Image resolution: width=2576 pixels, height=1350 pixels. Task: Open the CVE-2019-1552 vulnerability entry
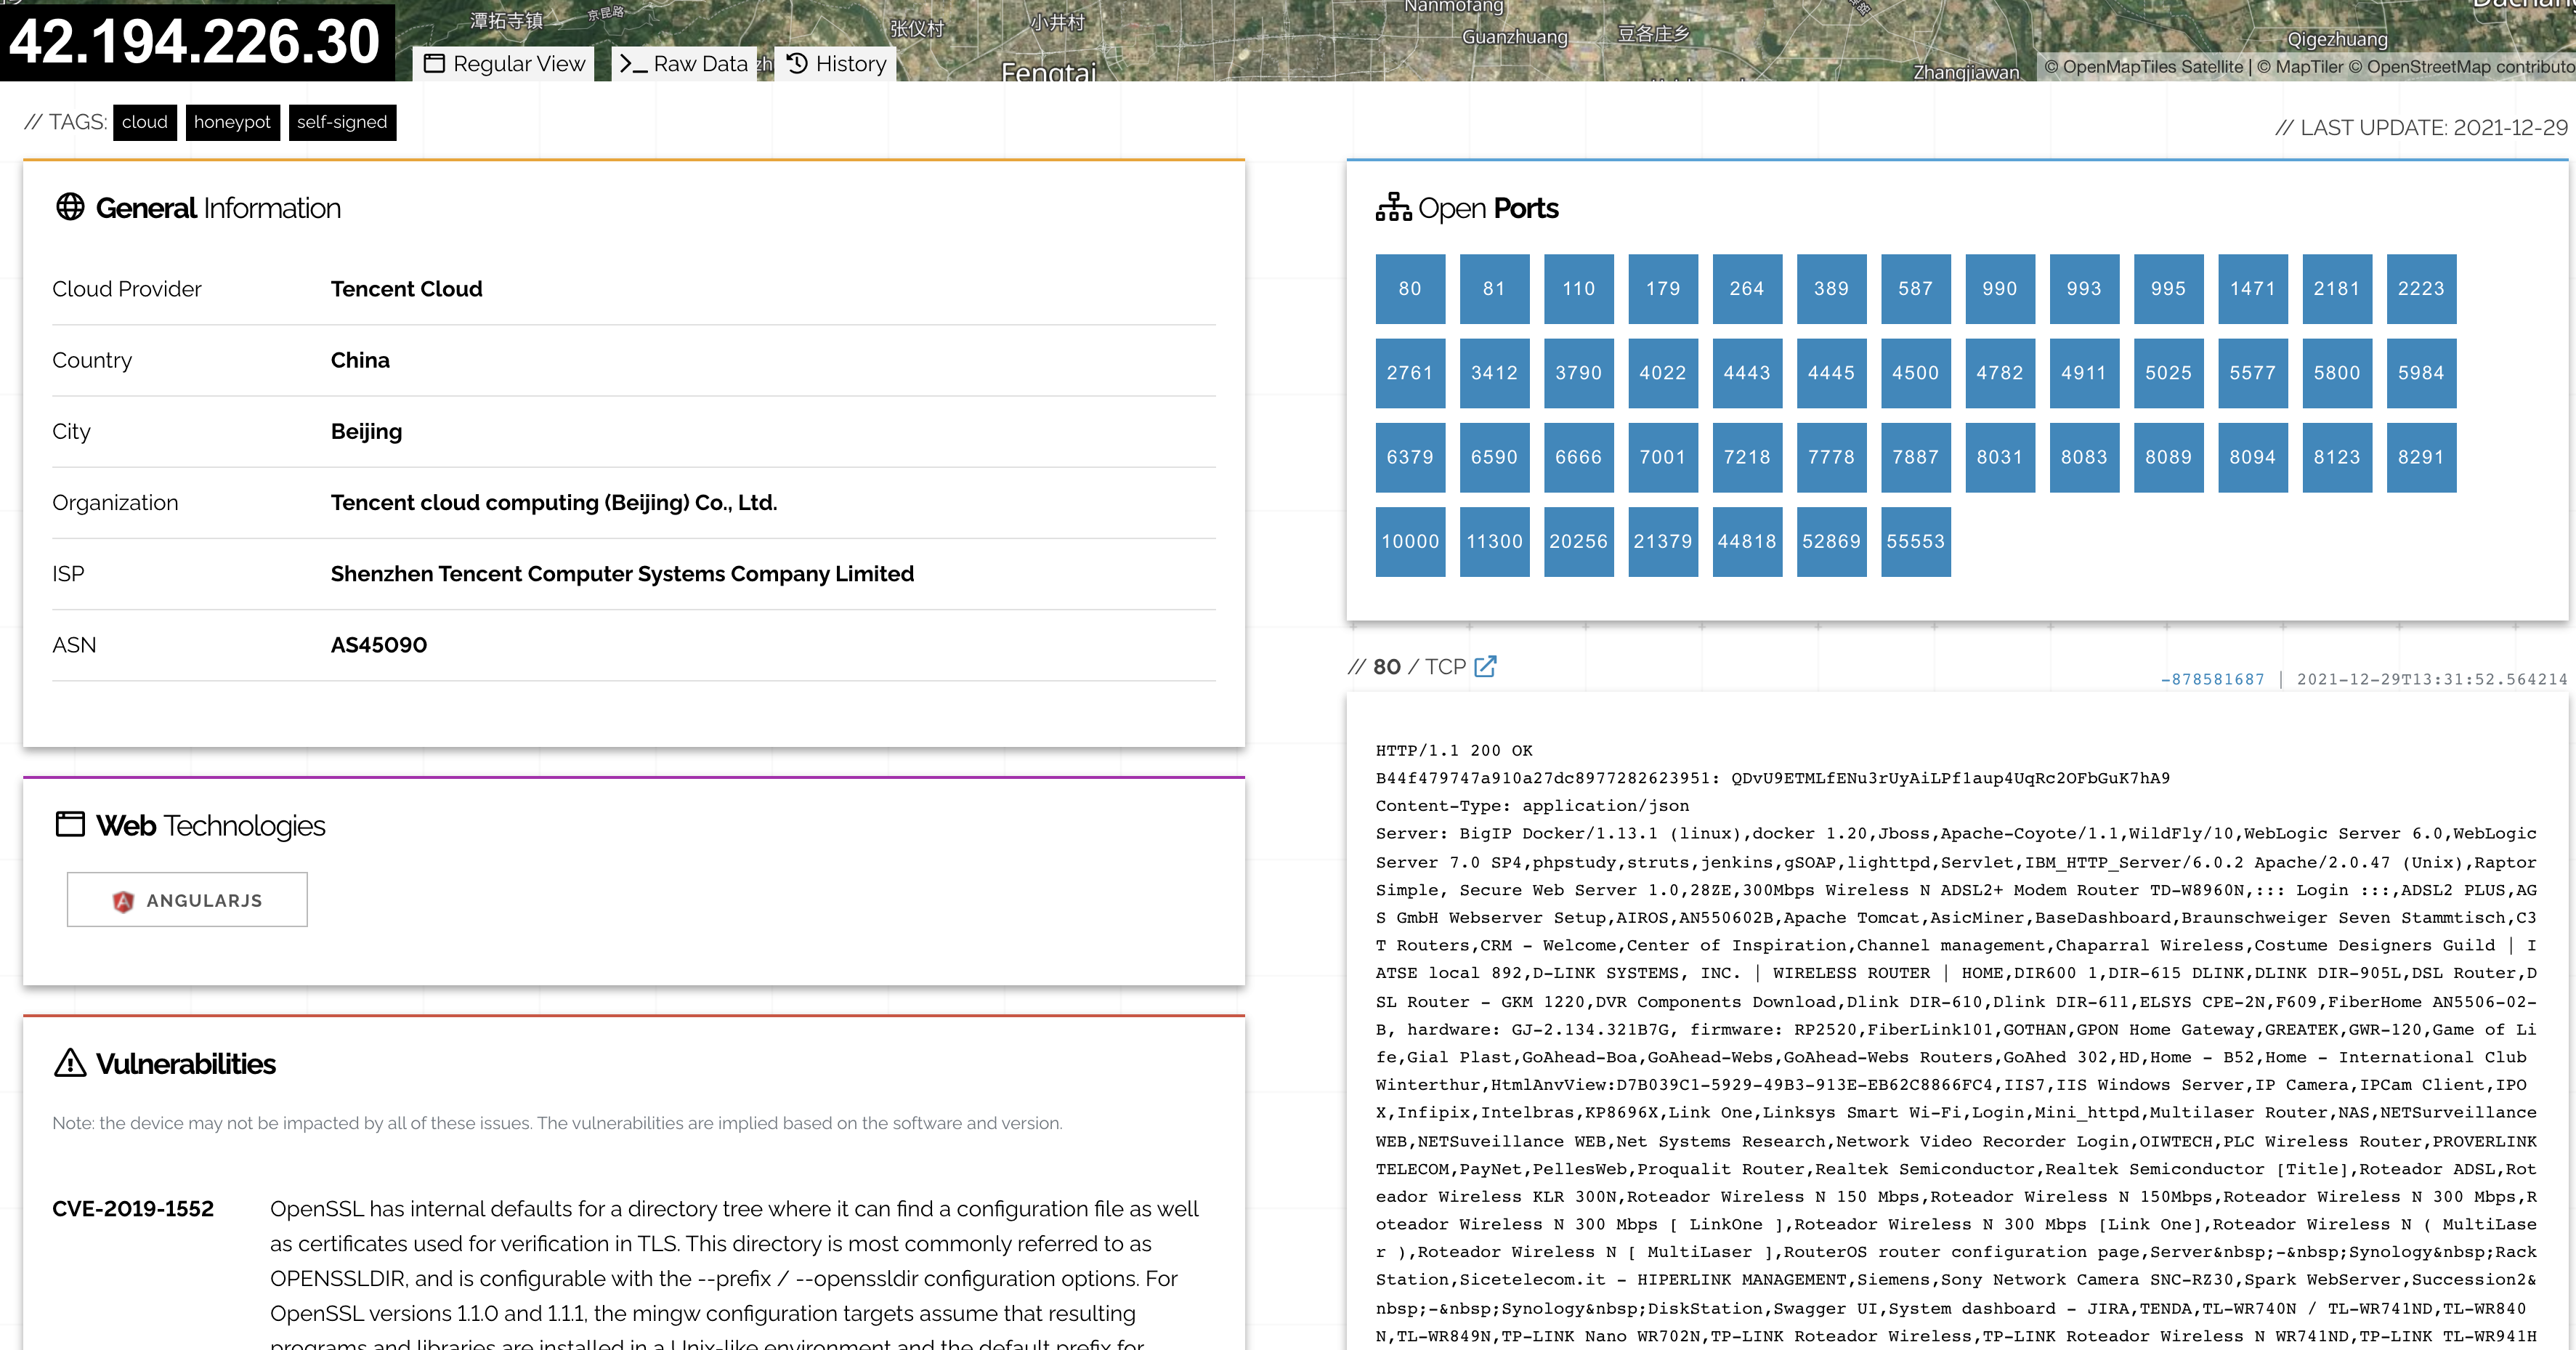coord(133,1208)
